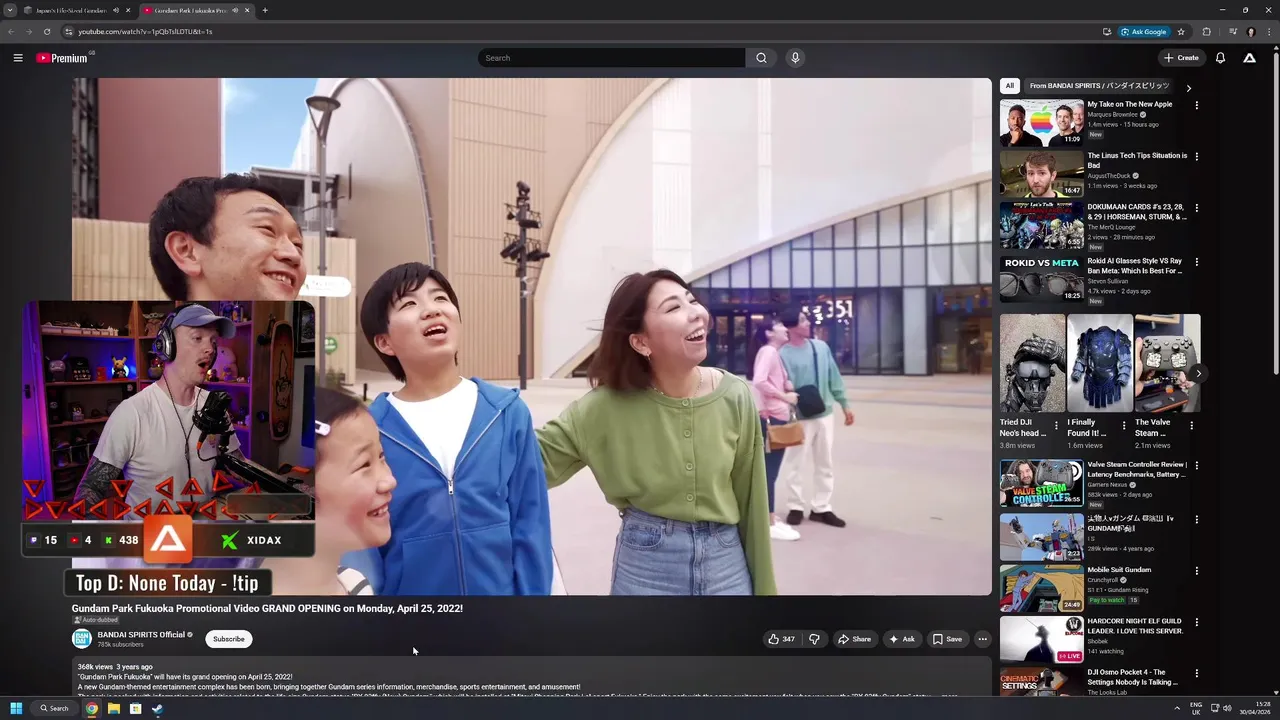Viewport: 1280px width, 720px height.
Task: Advance the Shorts shelf with next arrow
Action: (x=1198, y=374)
